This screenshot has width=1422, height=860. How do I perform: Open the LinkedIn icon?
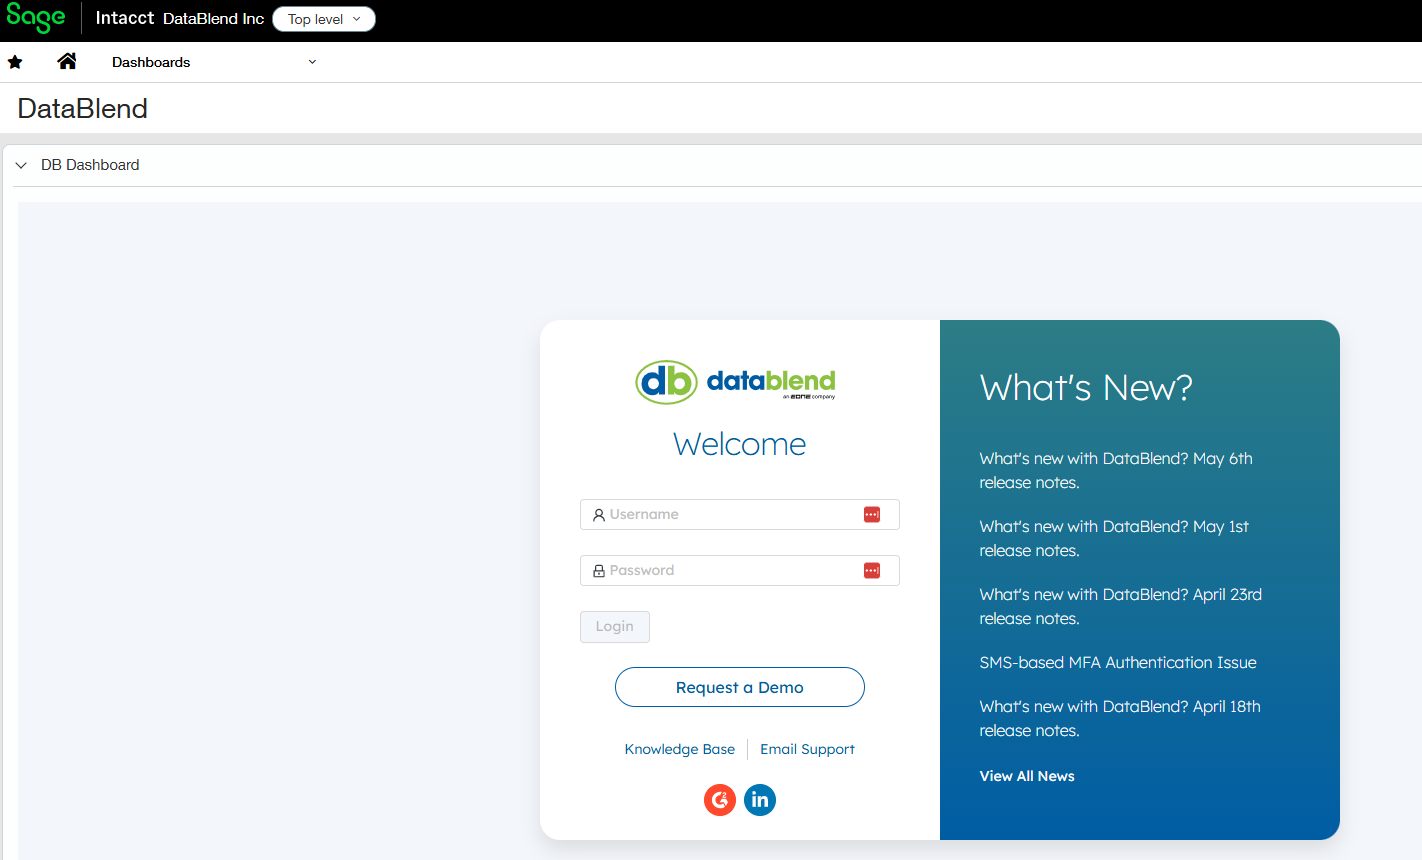(x=760, y=800)
